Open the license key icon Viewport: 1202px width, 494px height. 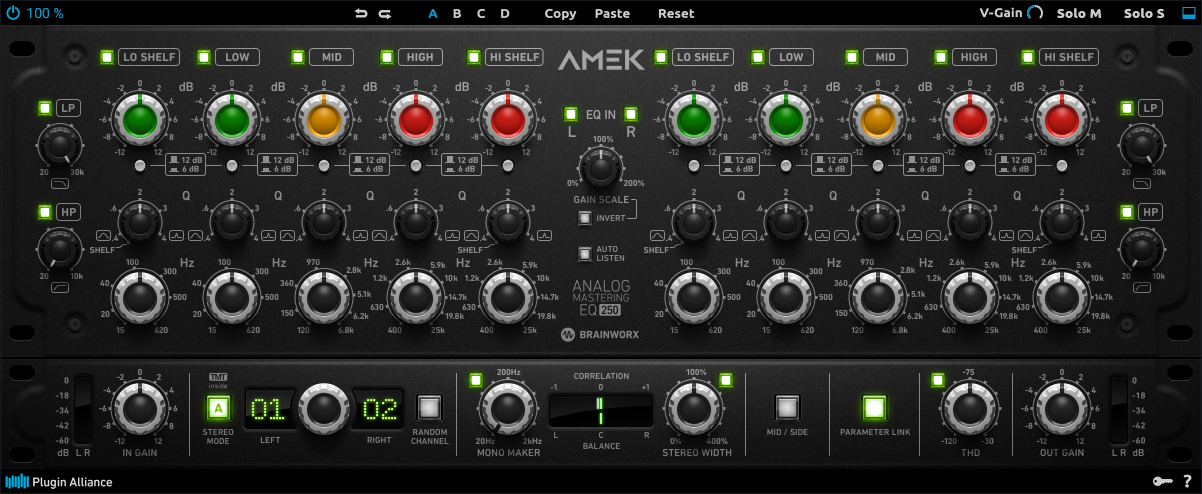point(1161,481)
